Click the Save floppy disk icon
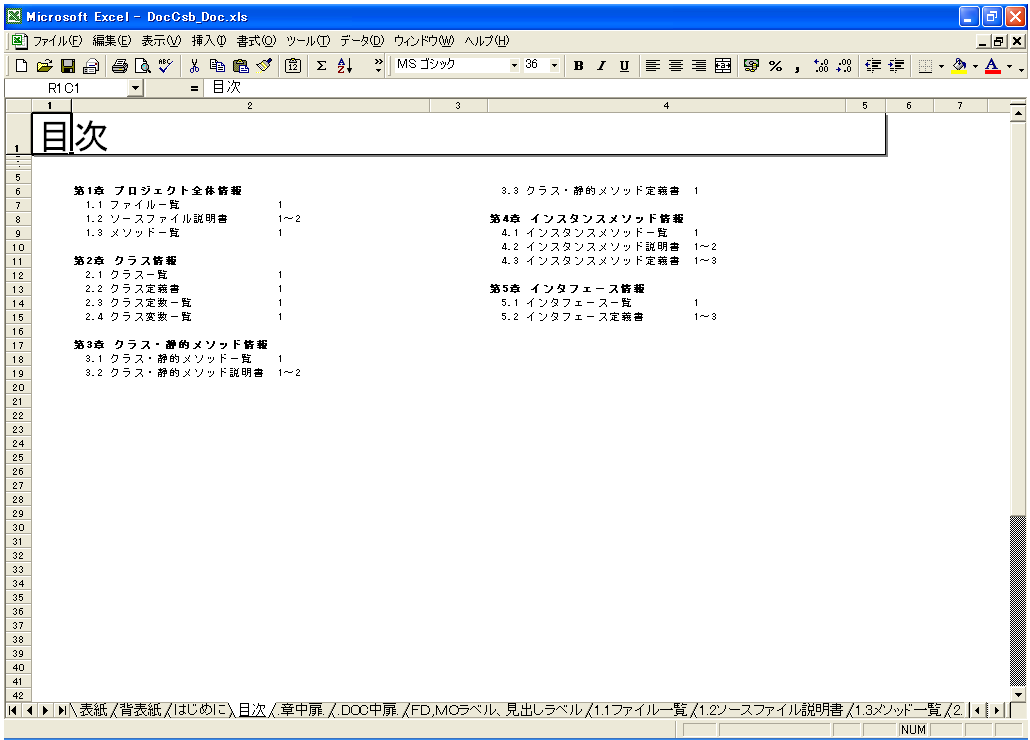 [68, 66]
